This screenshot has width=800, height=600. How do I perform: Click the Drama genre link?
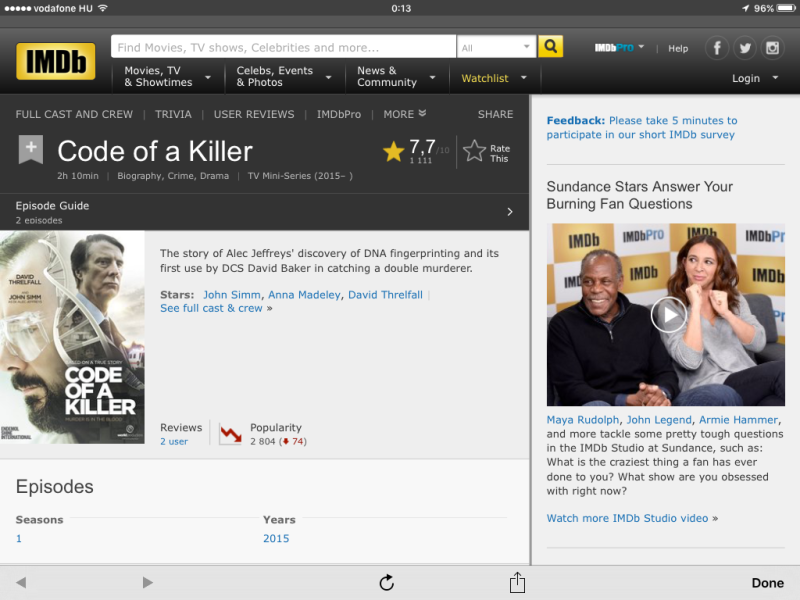pyautogui.click(x=214, y=176)
